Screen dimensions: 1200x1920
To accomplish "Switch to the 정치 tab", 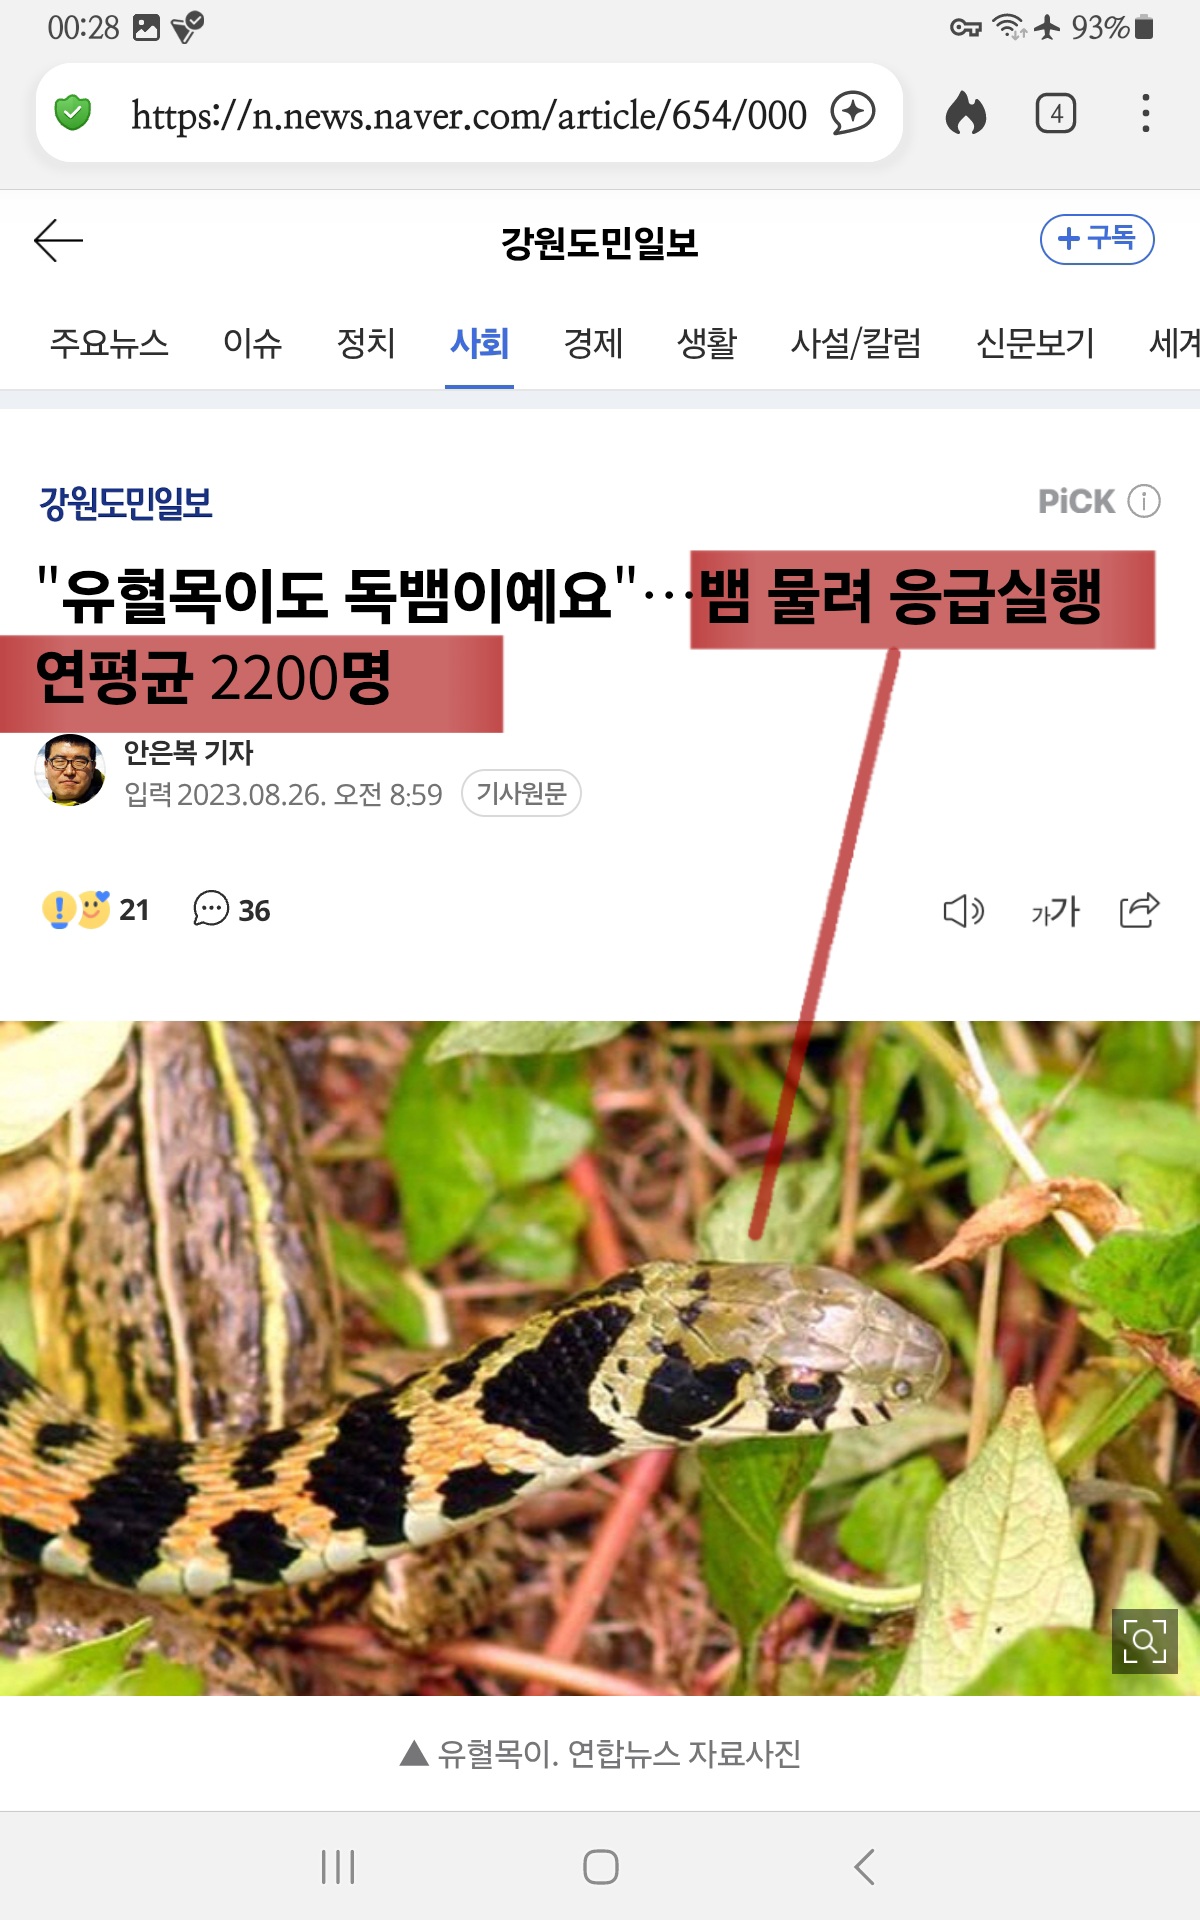I will pyautogui.click(x=366, y=343).
